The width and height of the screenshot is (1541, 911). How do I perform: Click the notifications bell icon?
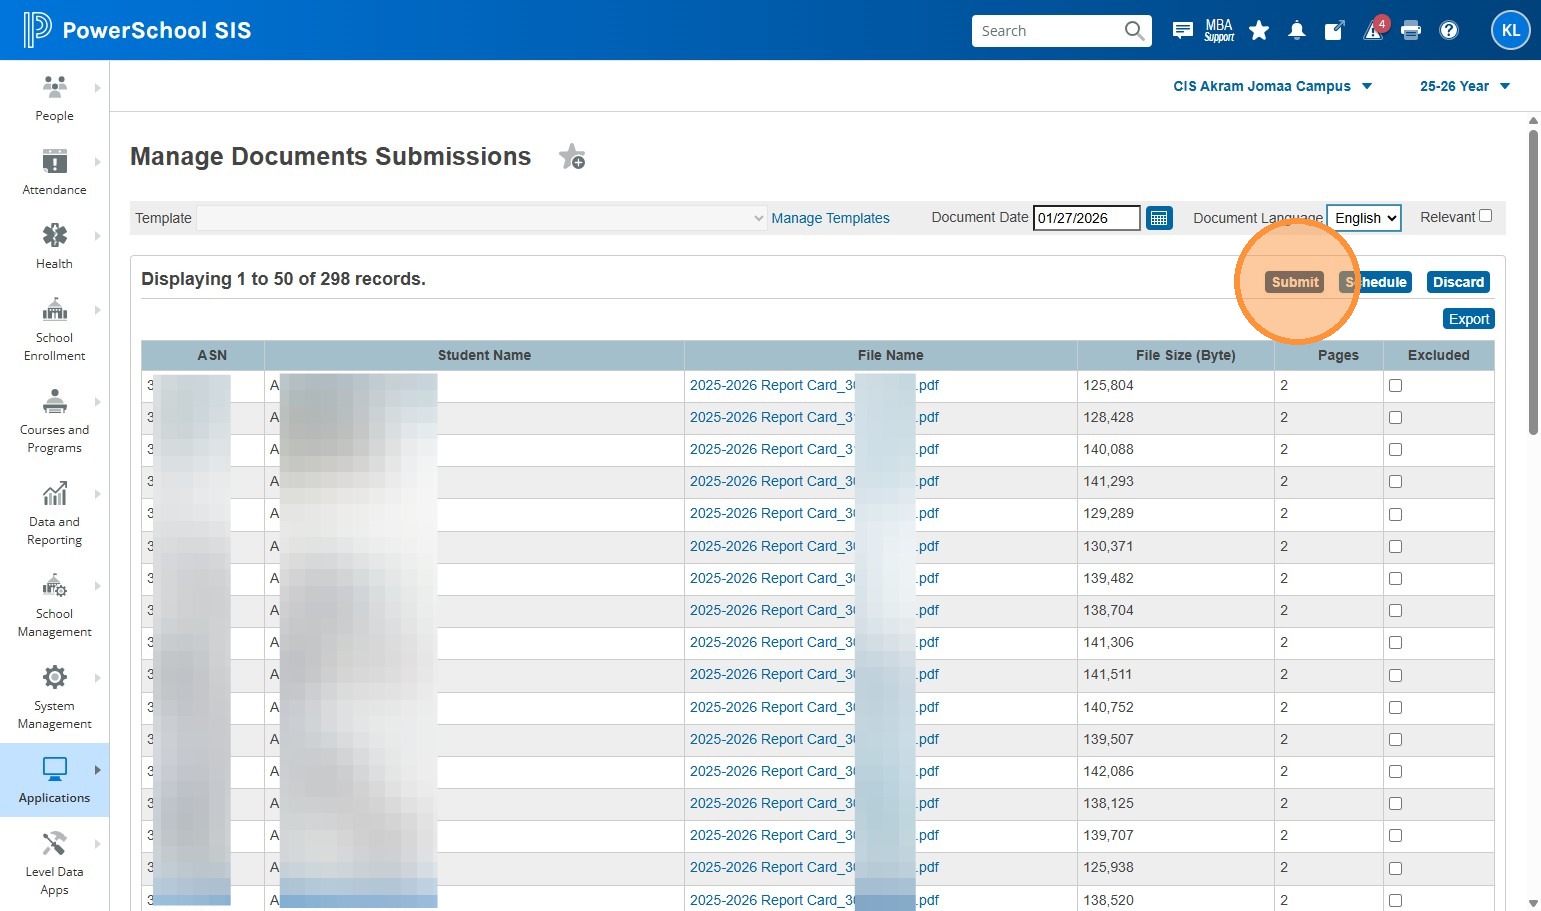coord(1297,30)
